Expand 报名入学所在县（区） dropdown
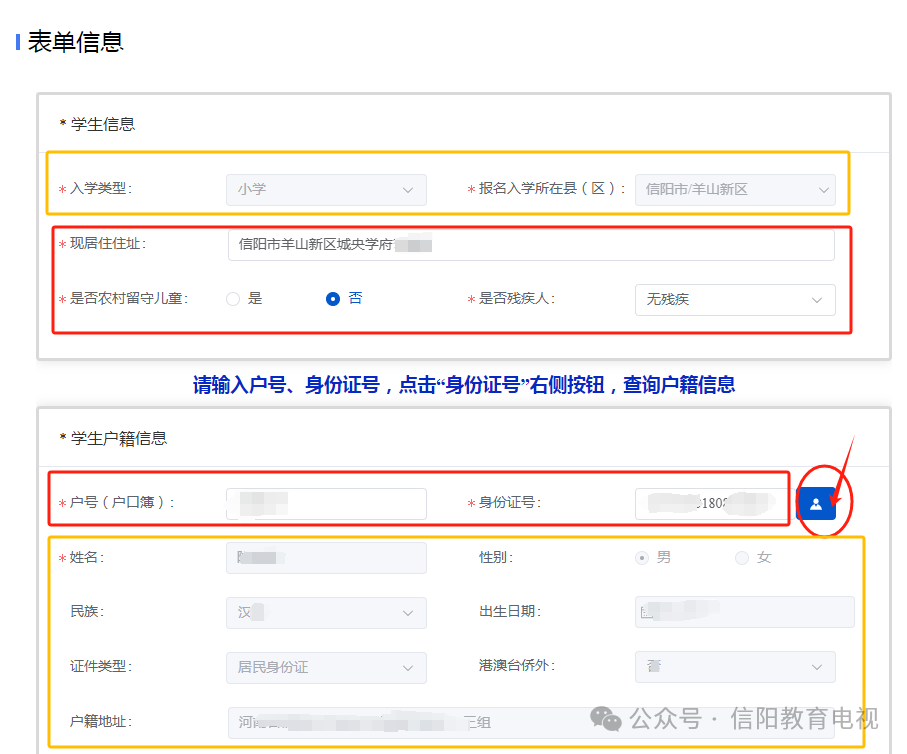The width and height of the screenshot is (907, 754). [x=735, y=190]
